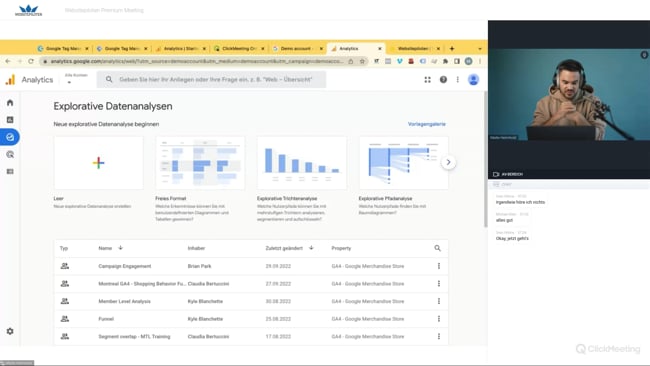Open the account selector dropdown
The width and height of the screenshot is (650, 366).
click(76, 79)
